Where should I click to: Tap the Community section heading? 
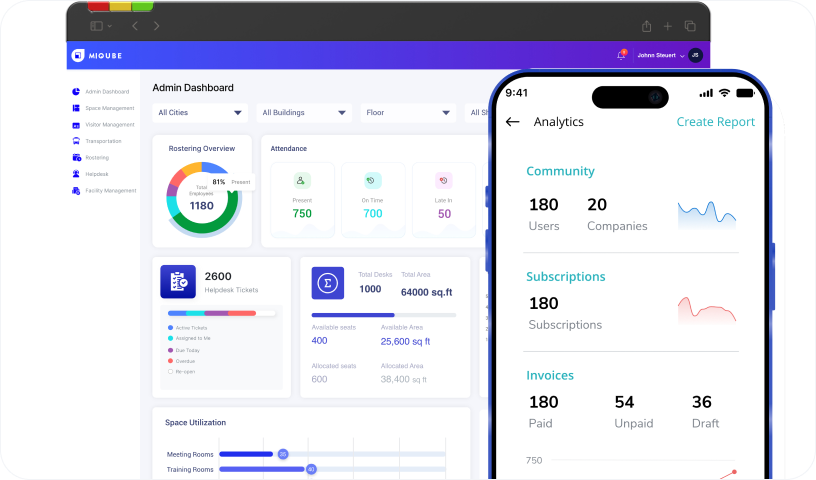560,171
